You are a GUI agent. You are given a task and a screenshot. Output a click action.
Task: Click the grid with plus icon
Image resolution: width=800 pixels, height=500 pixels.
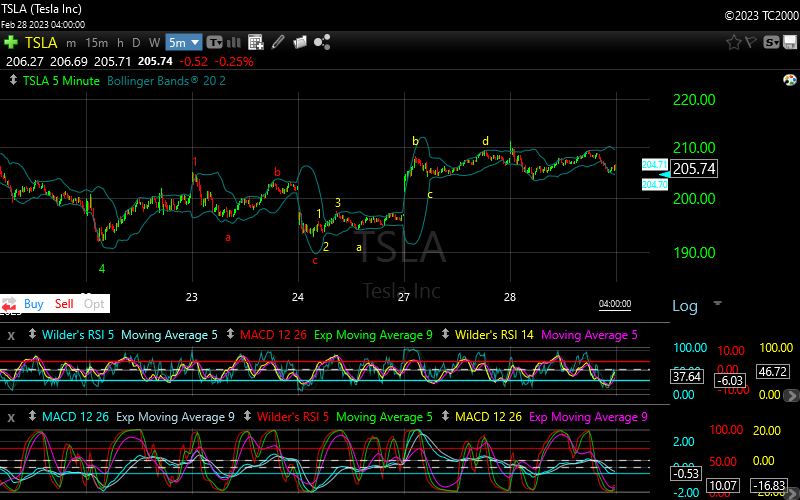tap(256, 42)
